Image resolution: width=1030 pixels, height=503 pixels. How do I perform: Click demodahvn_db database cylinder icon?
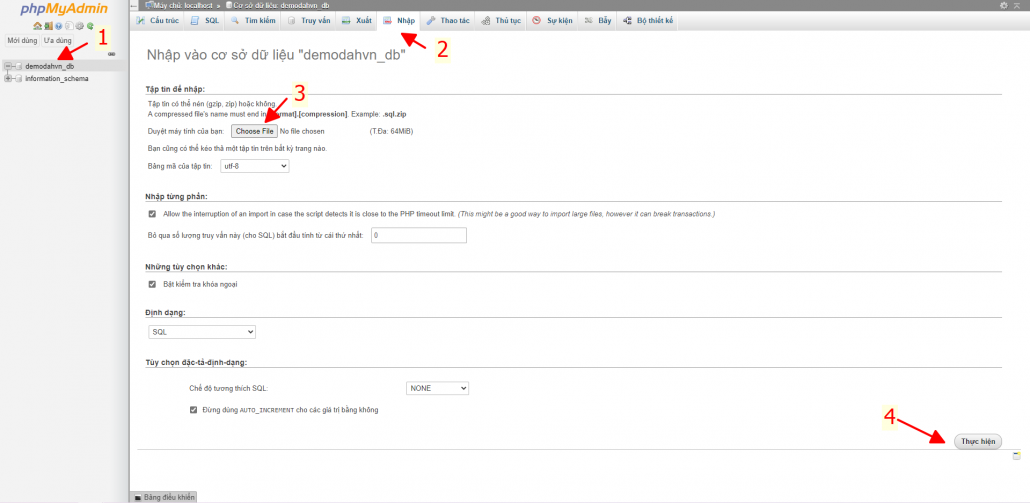point(18,66)
